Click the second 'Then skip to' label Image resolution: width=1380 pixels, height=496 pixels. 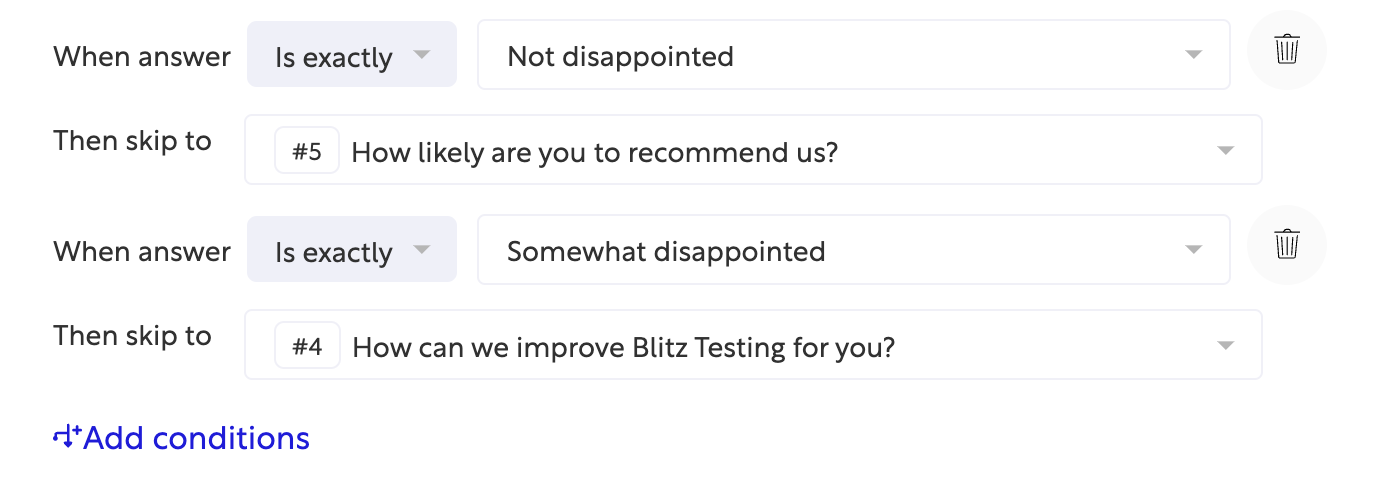click(132, 336)
